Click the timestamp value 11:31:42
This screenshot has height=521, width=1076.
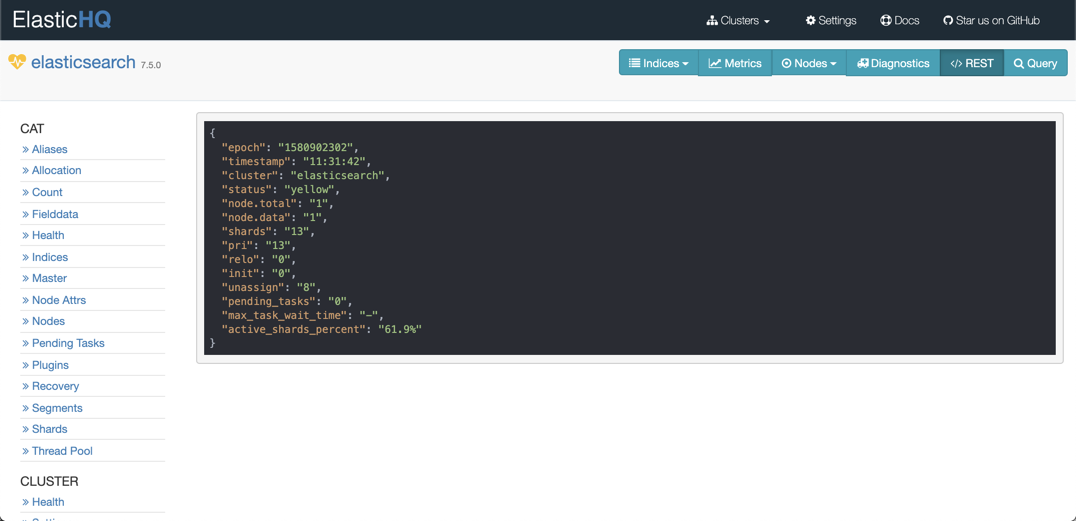click(332, 161)
